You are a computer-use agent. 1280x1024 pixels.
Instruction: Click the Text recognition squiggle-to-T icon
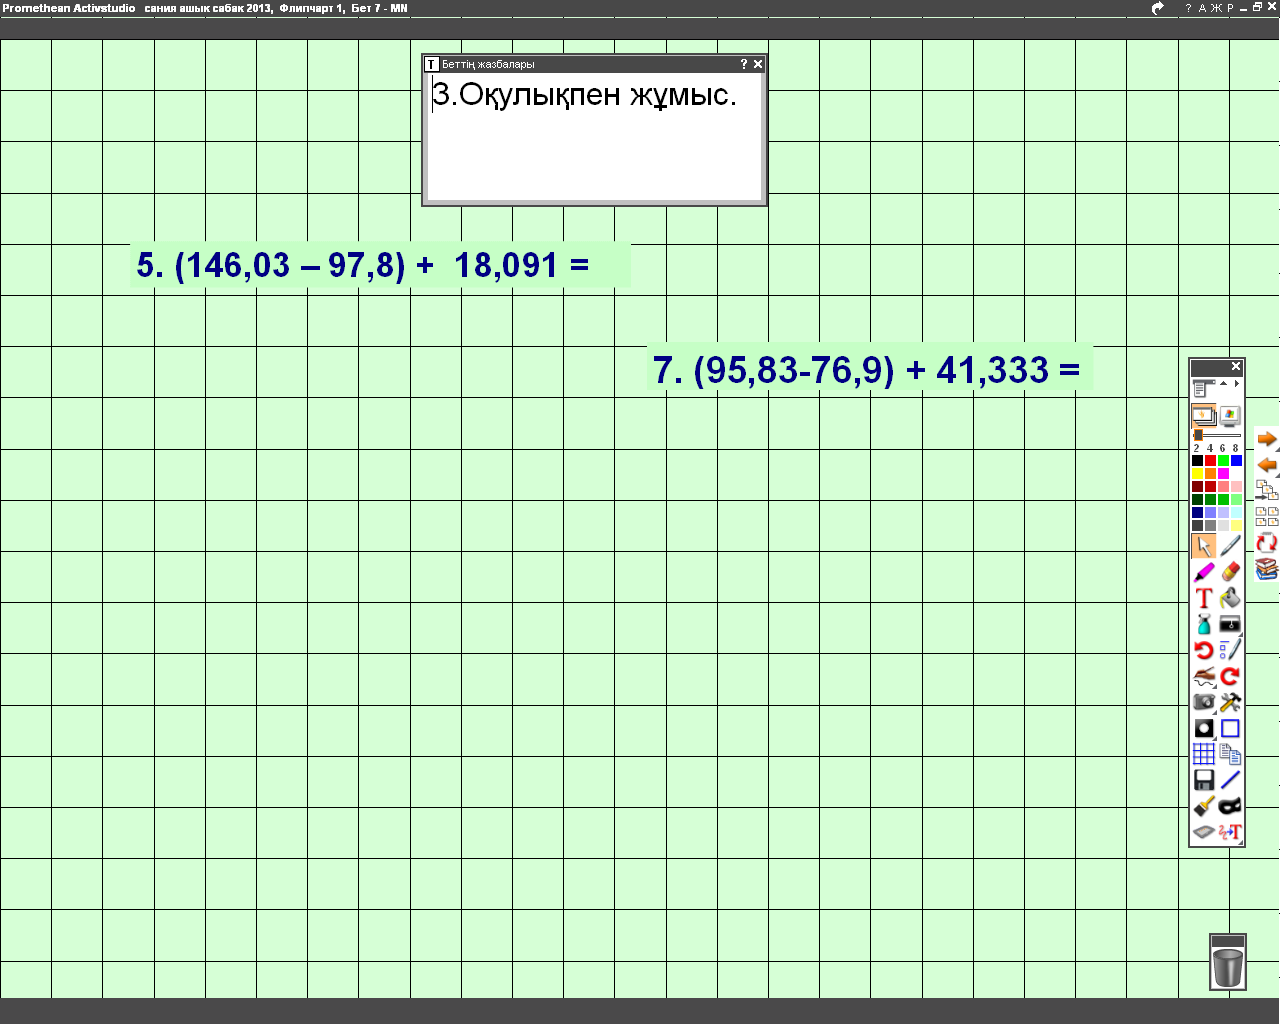pos(1230,832)
